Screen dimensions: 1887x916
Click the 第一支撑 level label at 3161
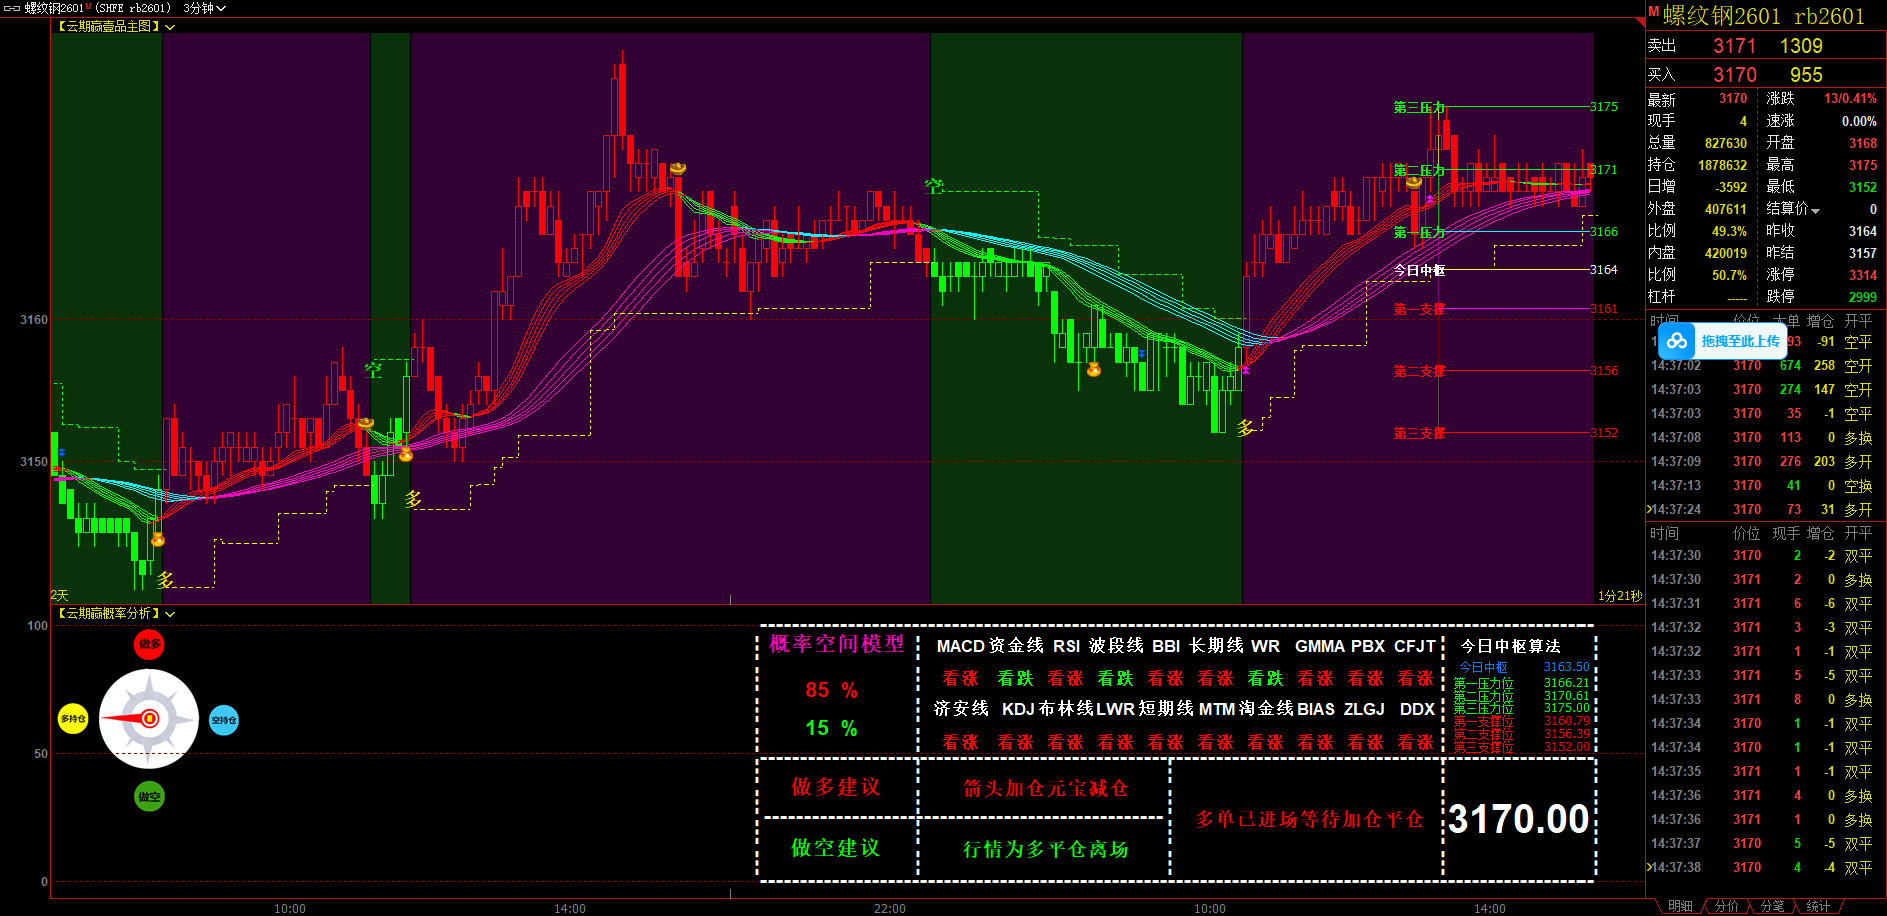pos(1419,309)
